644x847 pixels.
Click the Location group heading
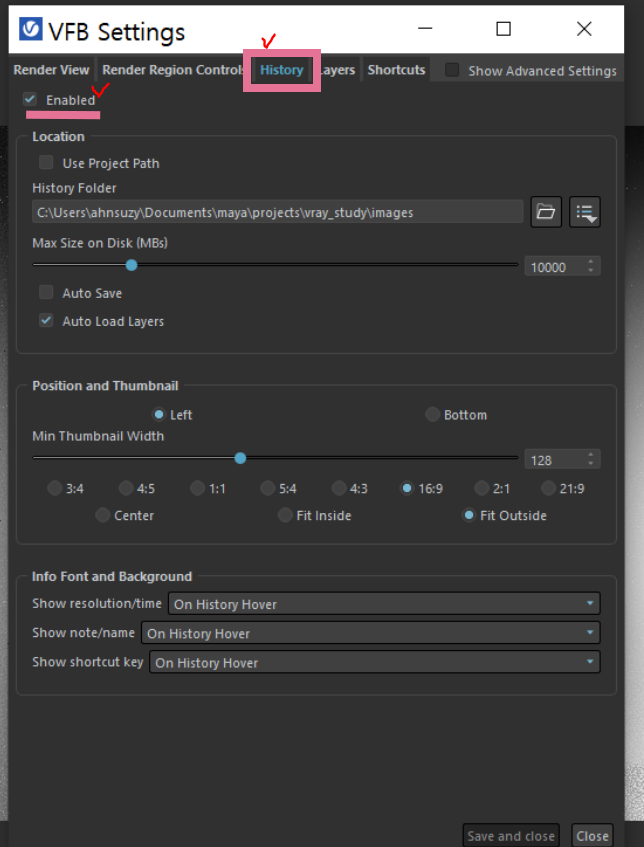tap(58, 136)
